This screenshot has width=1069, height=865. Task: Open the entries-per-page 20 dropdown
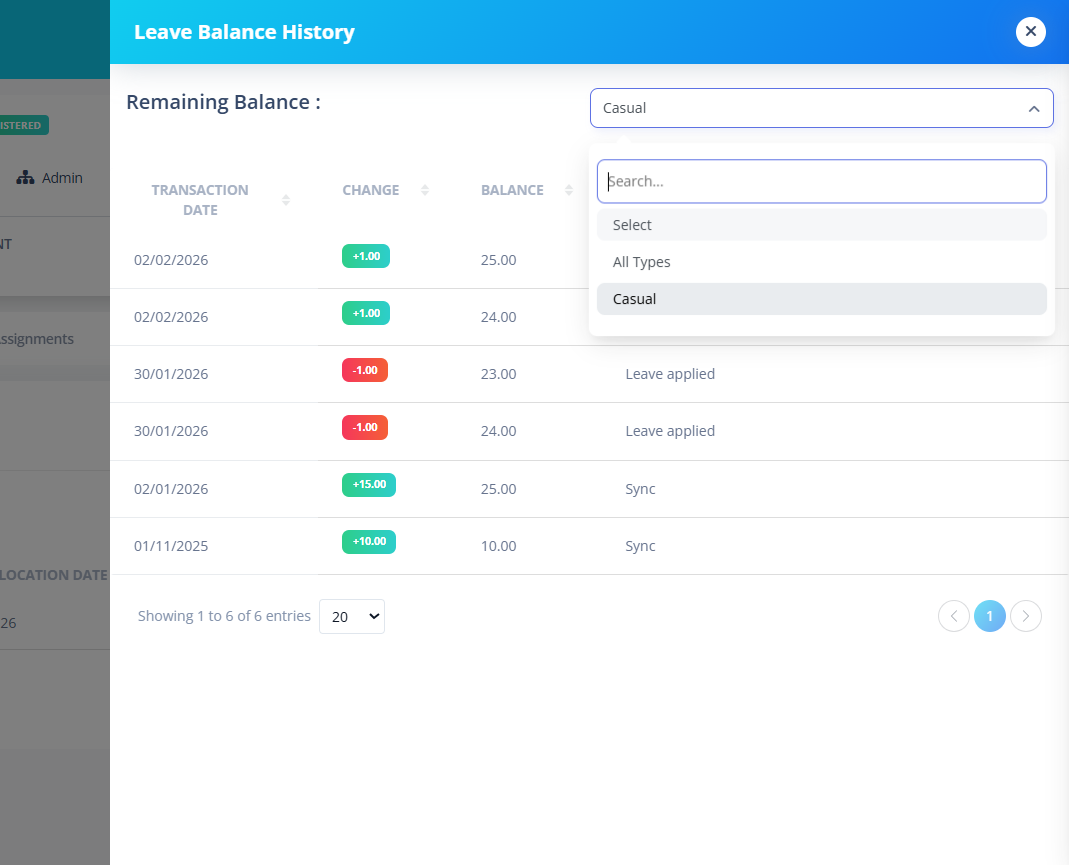pyautogui.click(x=352, y=616)
